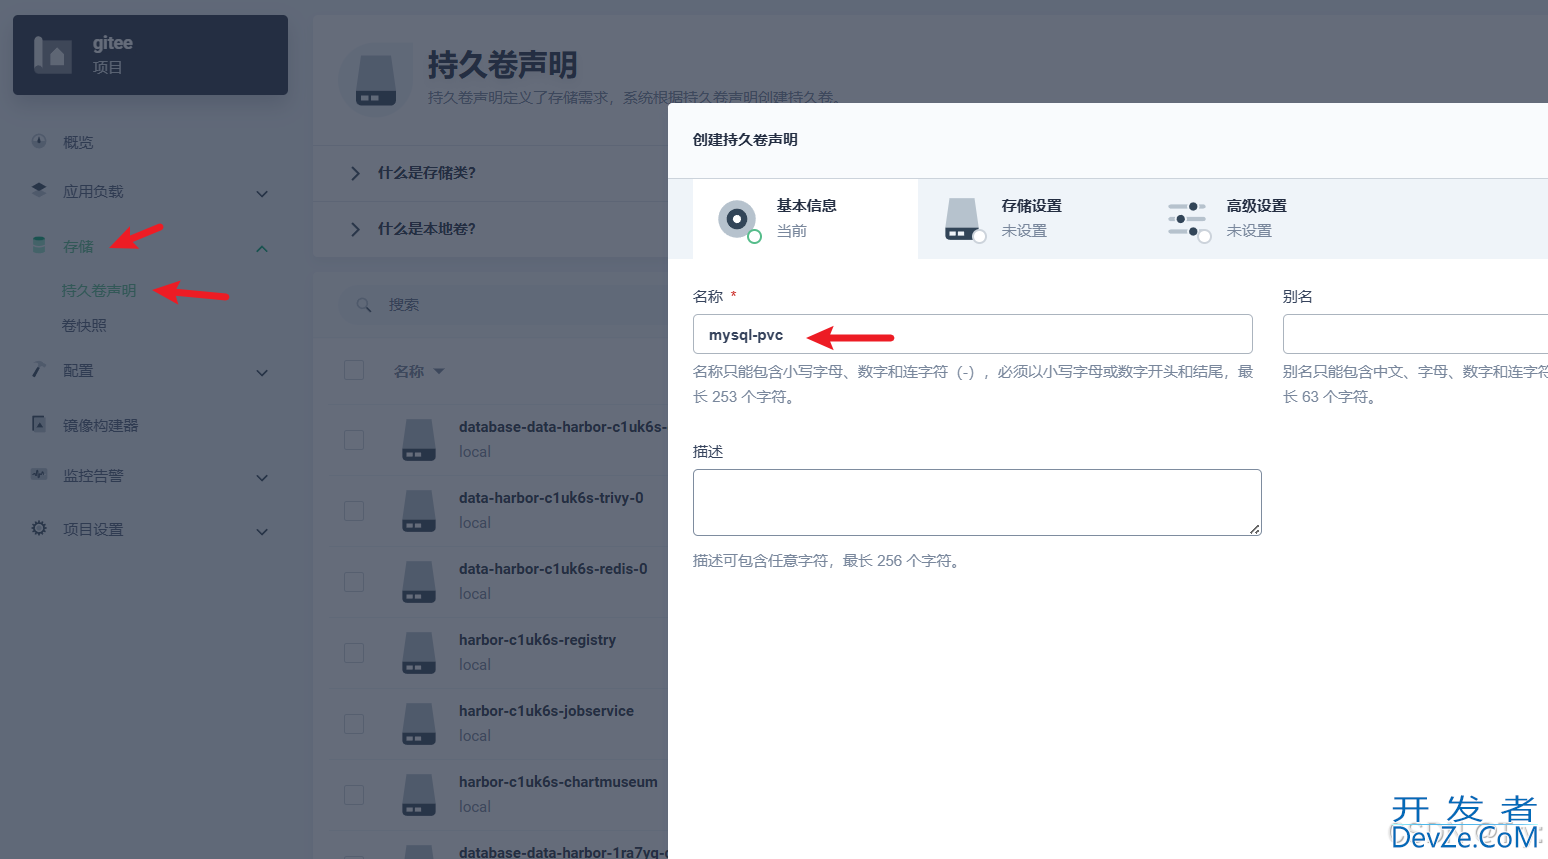The image size is (1548, 859).
Task: Expand the 应用负载 menu chevron
Action: point(262,193)
